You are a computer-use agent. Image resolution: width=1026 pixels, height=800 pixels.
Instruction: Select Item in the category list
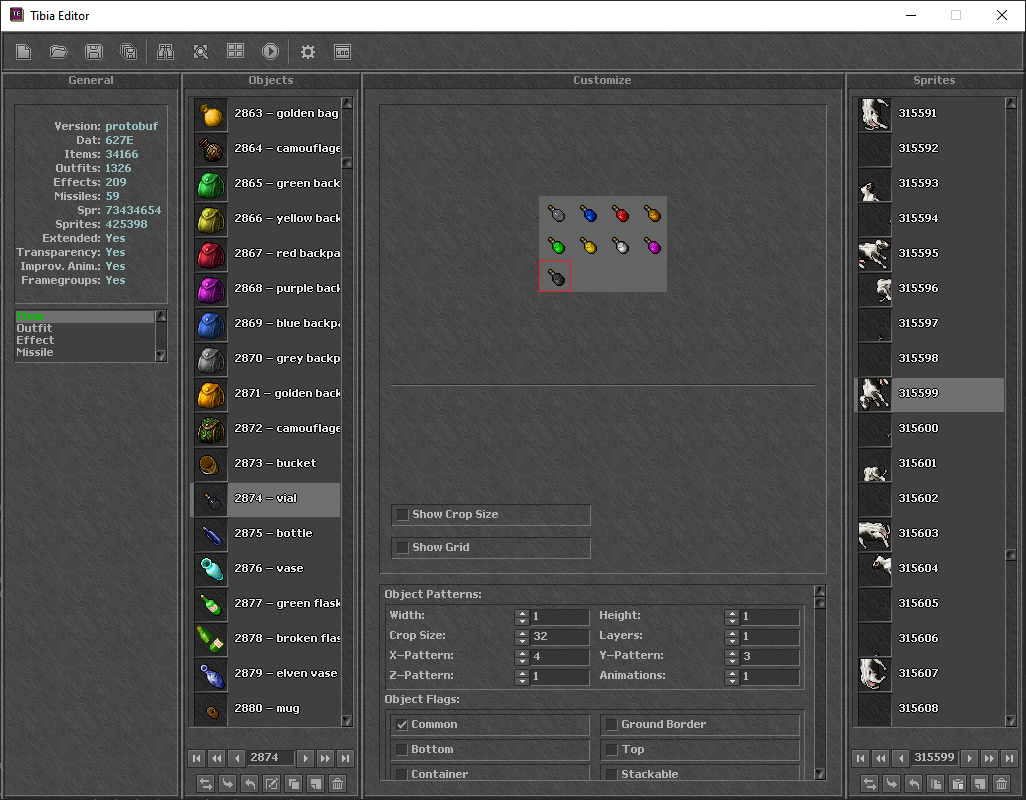click(x=85, y=317)
